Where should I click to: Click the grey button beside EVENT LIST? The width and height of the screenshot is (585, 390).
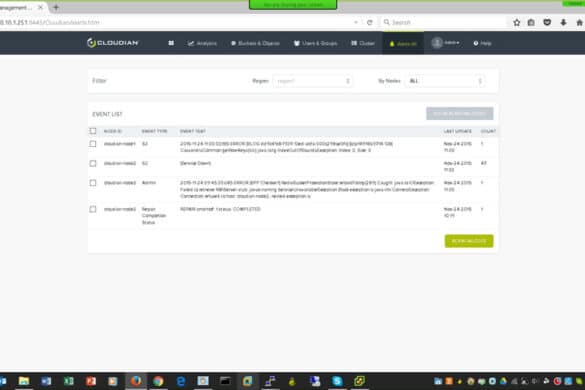460,113
